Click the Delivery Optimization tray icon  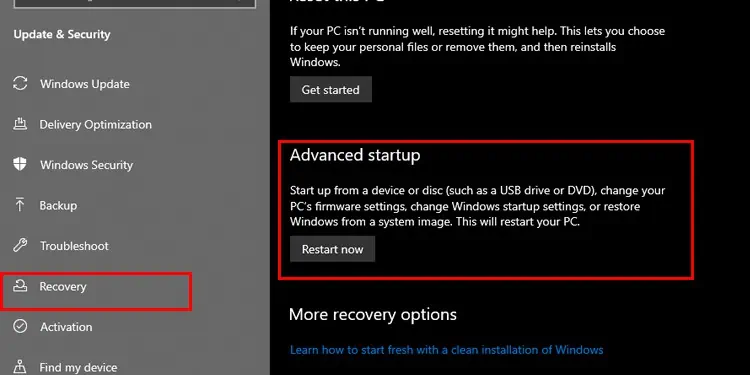point(20,124)
